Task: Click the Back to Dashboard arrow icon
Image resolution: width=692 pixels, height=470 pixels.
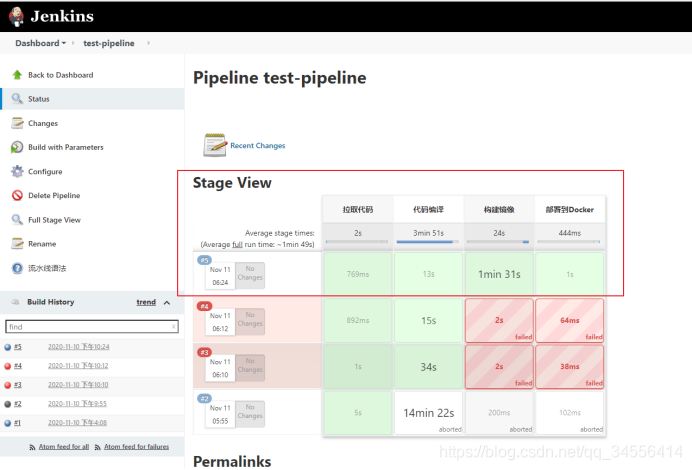Action: 17,75
